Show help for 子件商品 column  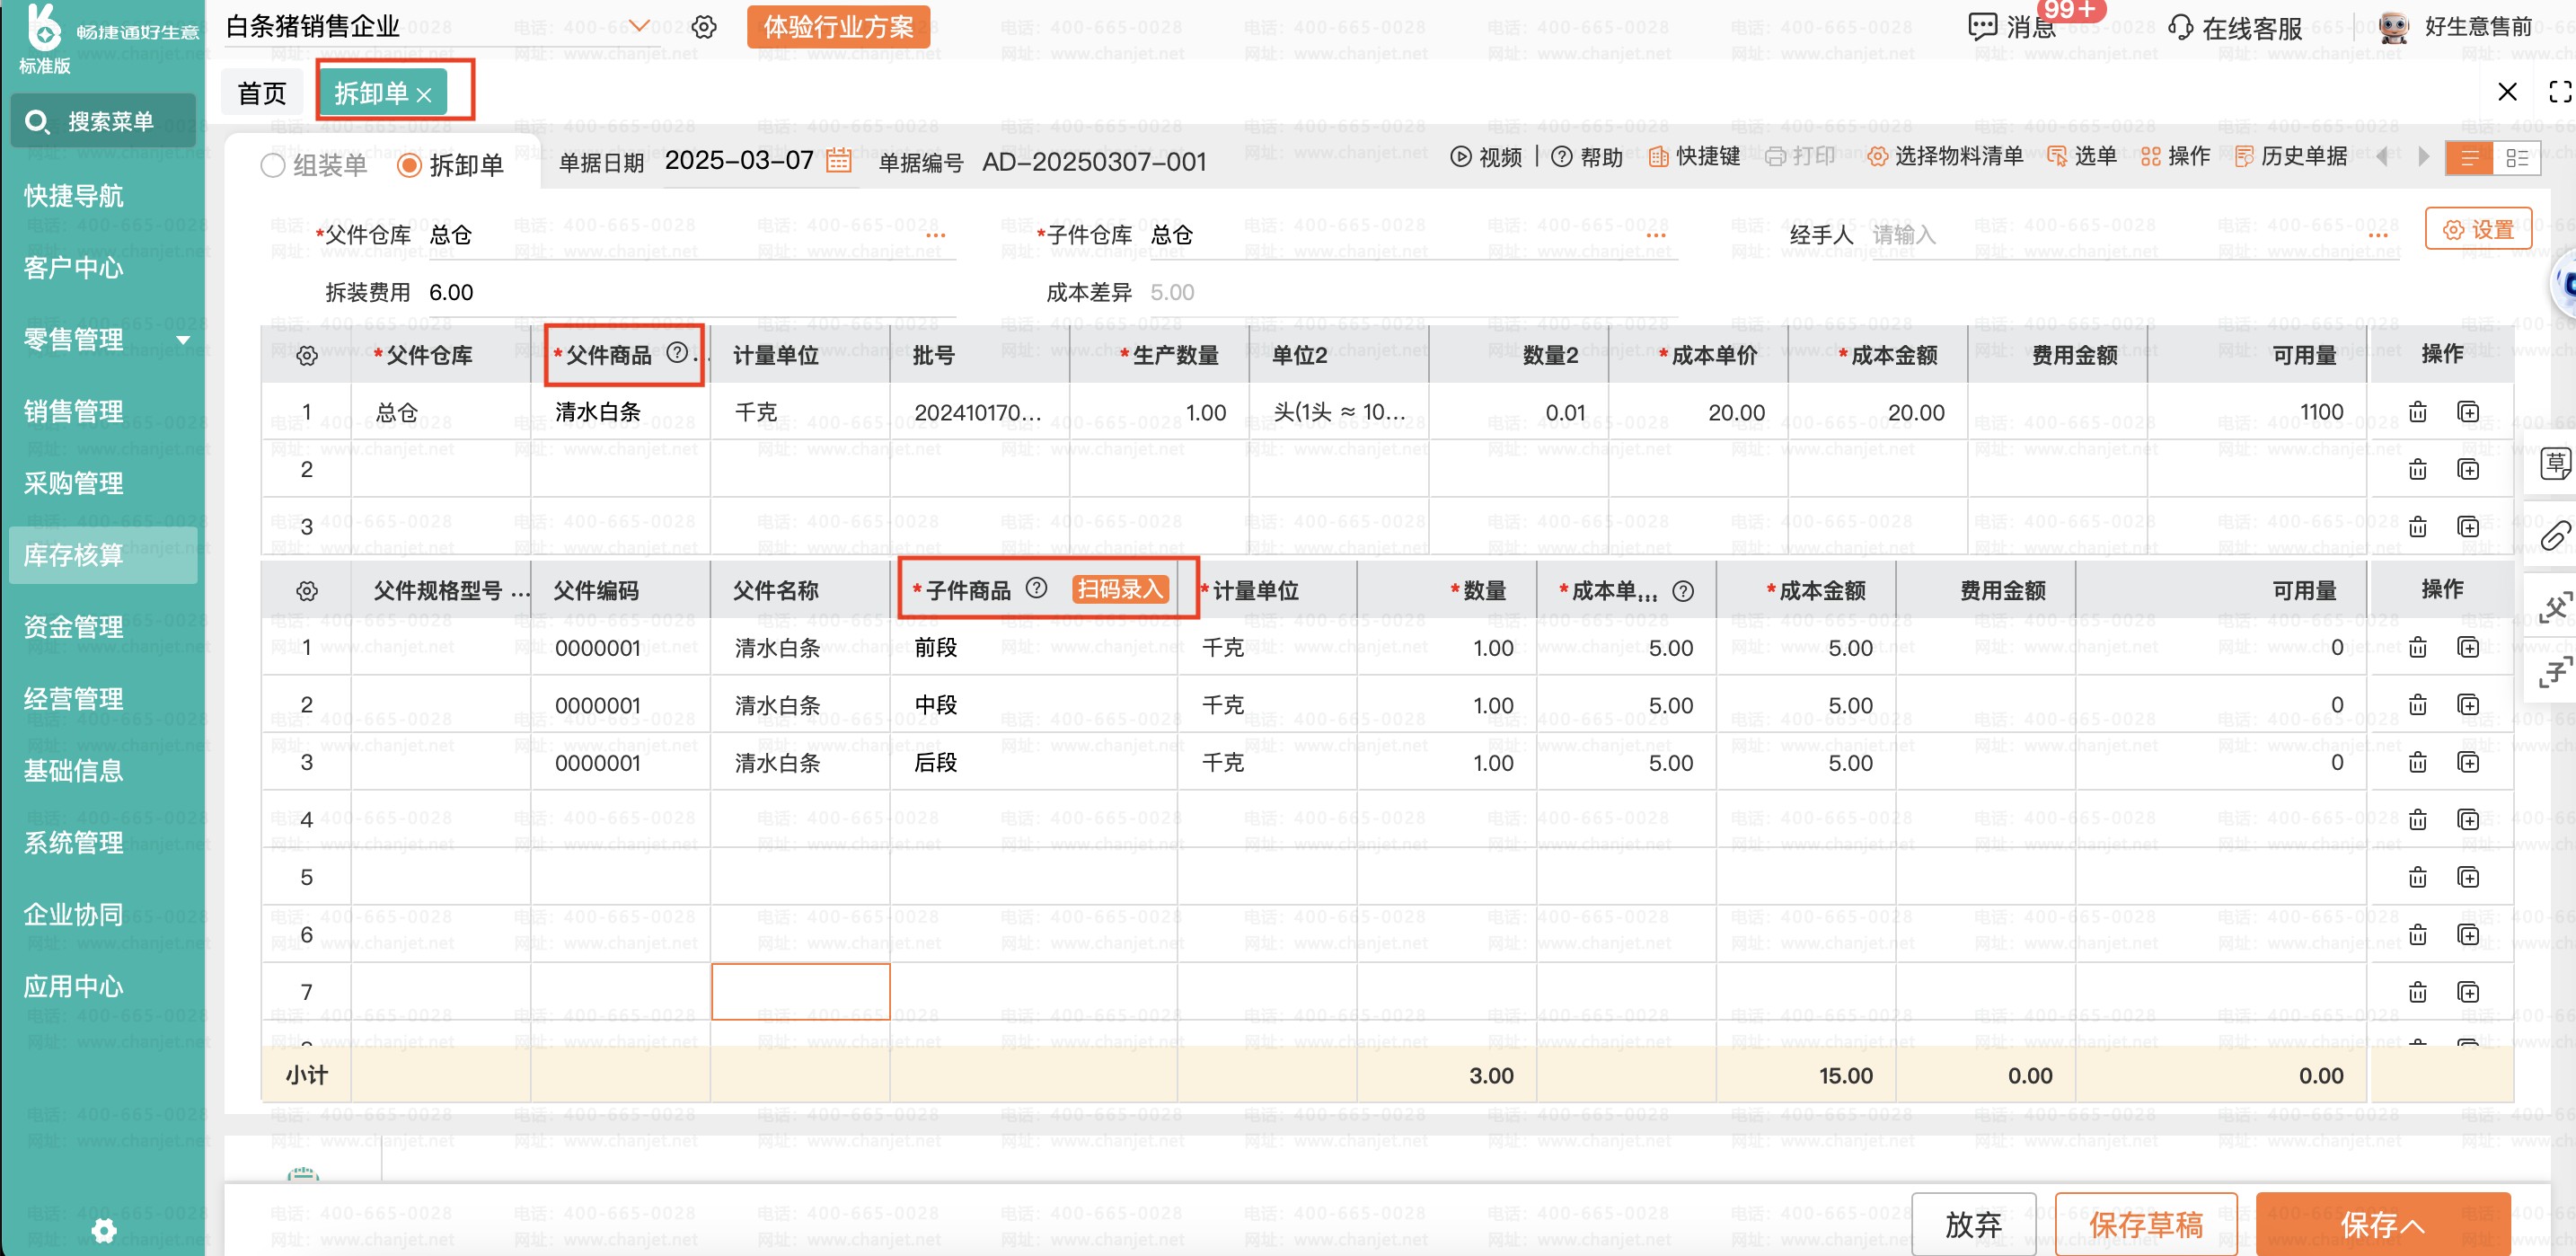[1037, 588]
